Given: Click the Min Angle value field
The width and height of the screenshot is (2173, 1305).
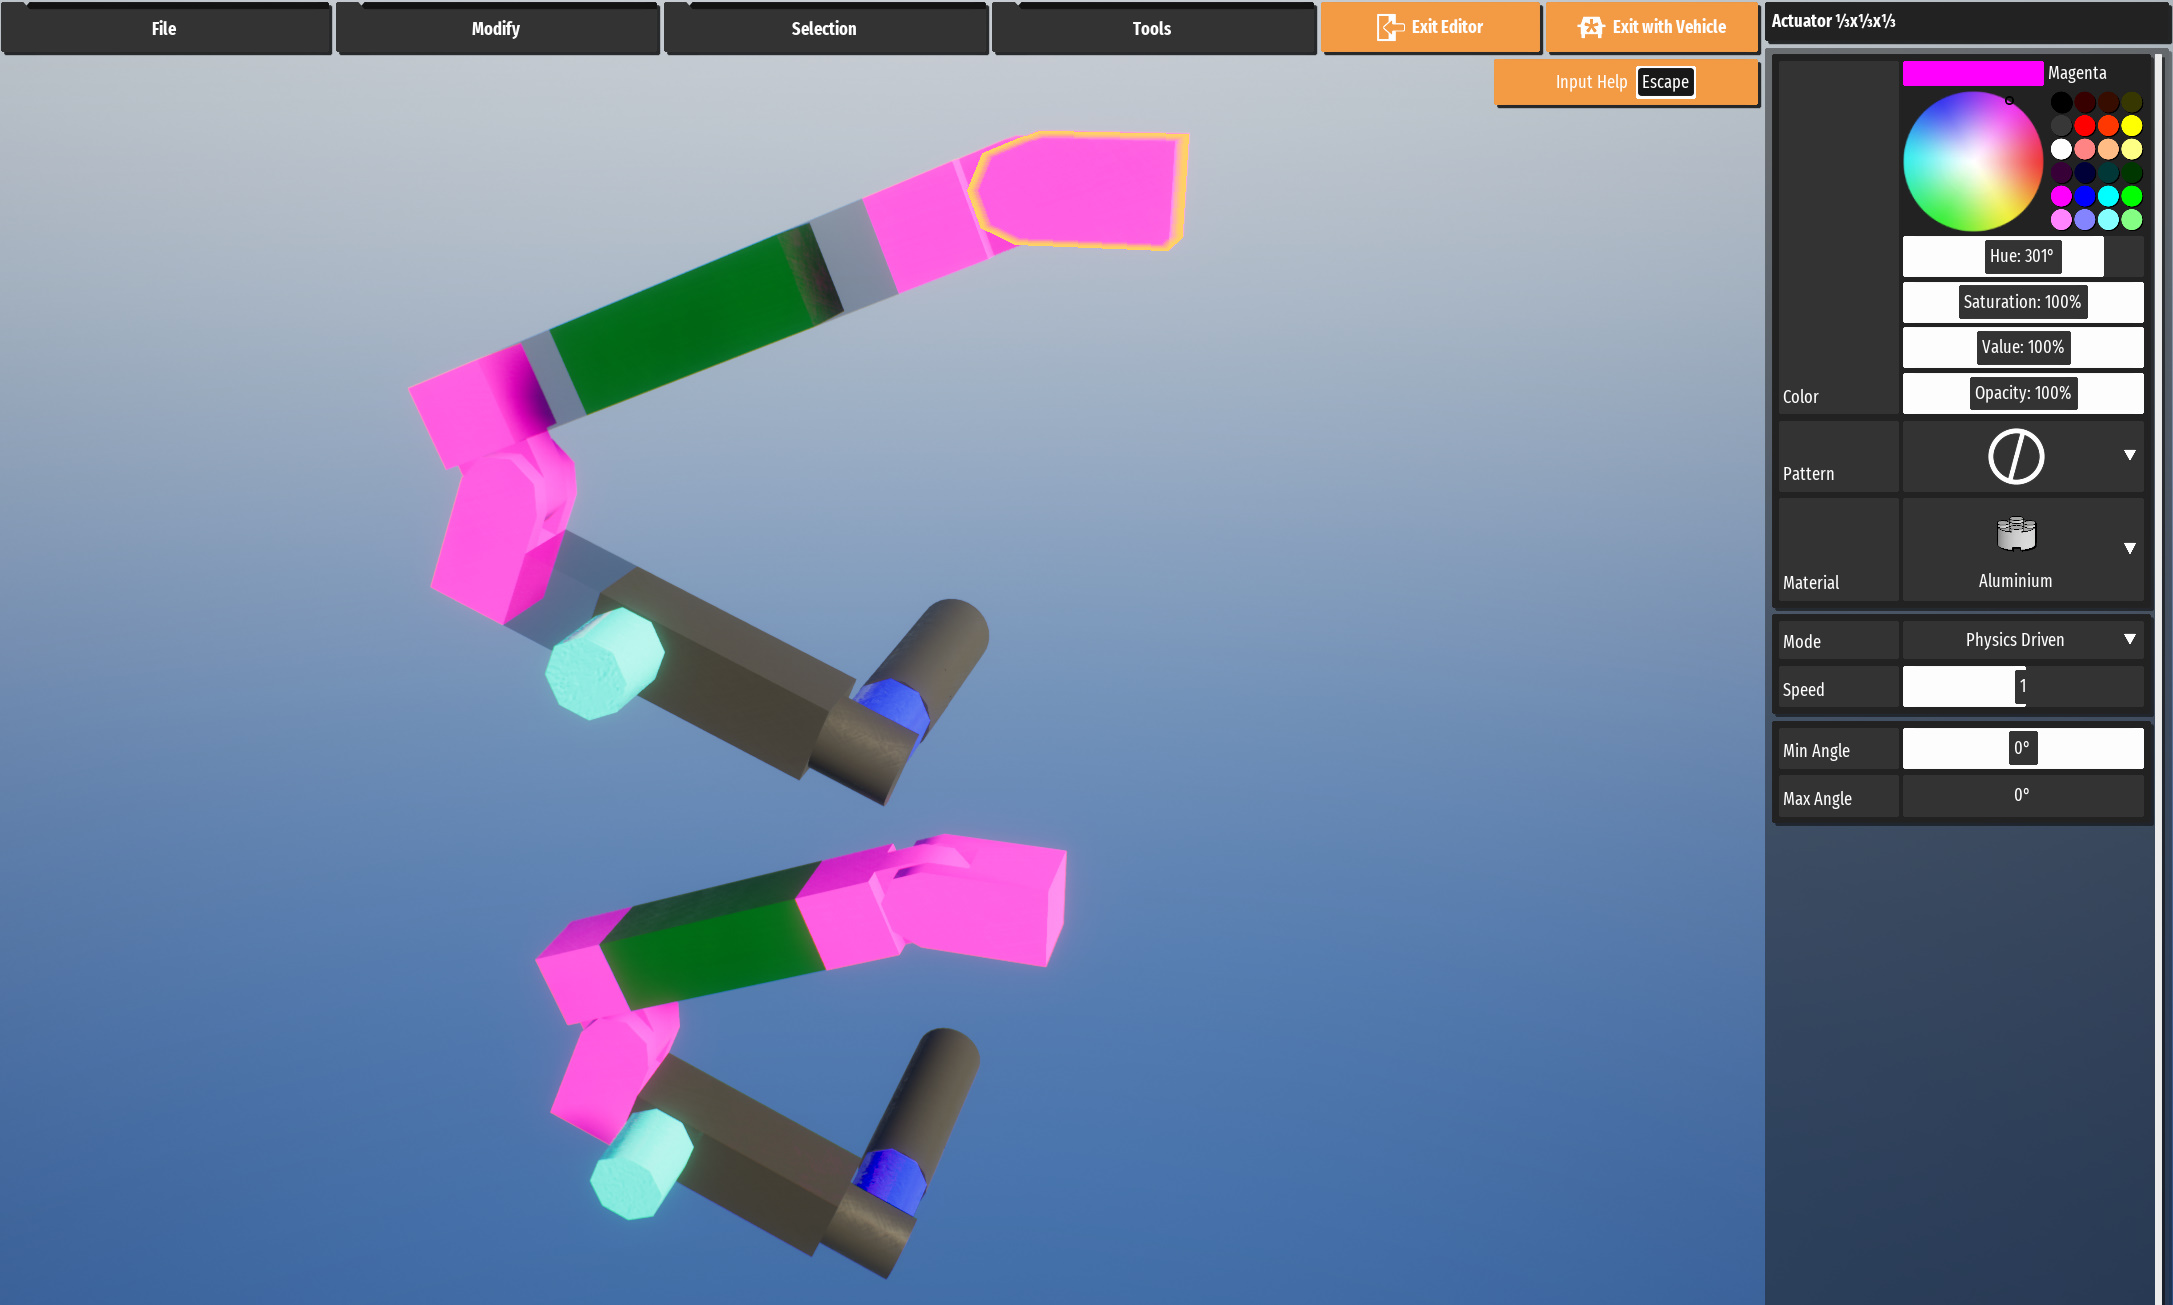Looking at the screenshot, I should click(2022, 748).
